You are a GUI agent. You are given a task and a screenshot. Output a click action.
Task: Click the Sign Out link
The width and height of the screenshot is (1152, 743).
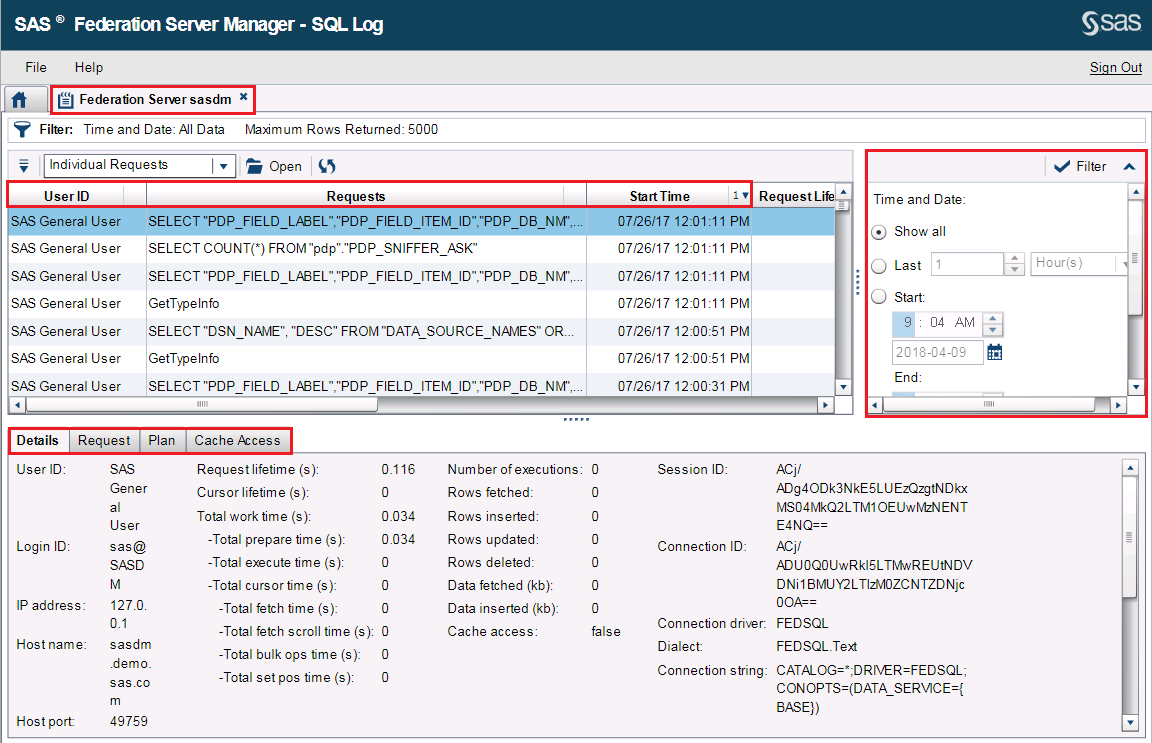point(1115,68)
